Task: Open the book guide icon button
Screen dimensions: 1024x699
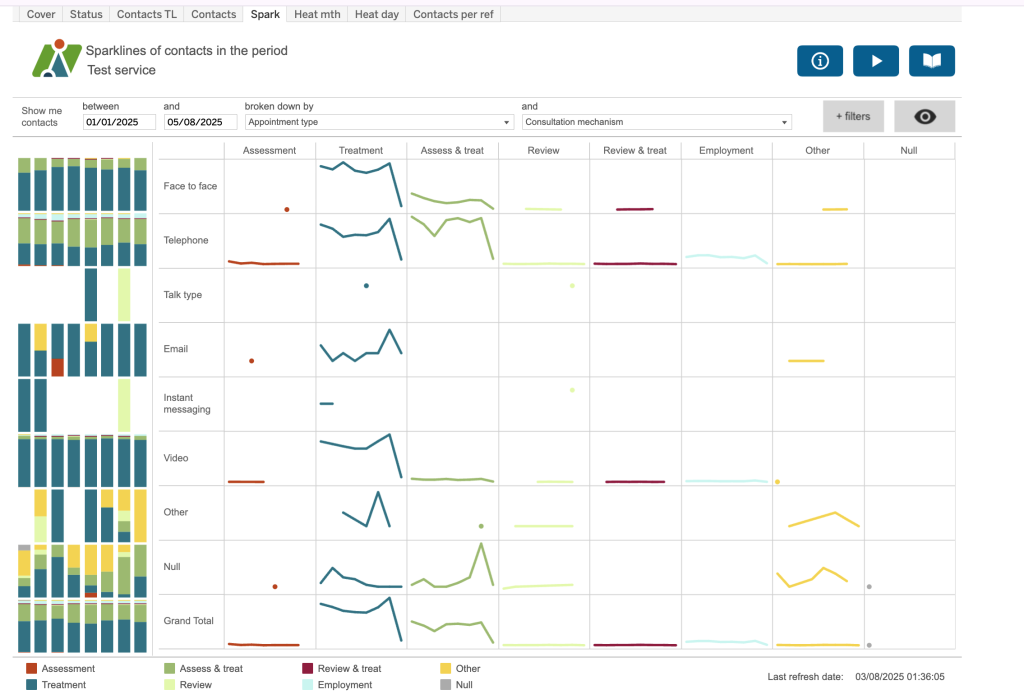Action: point(931,61)
